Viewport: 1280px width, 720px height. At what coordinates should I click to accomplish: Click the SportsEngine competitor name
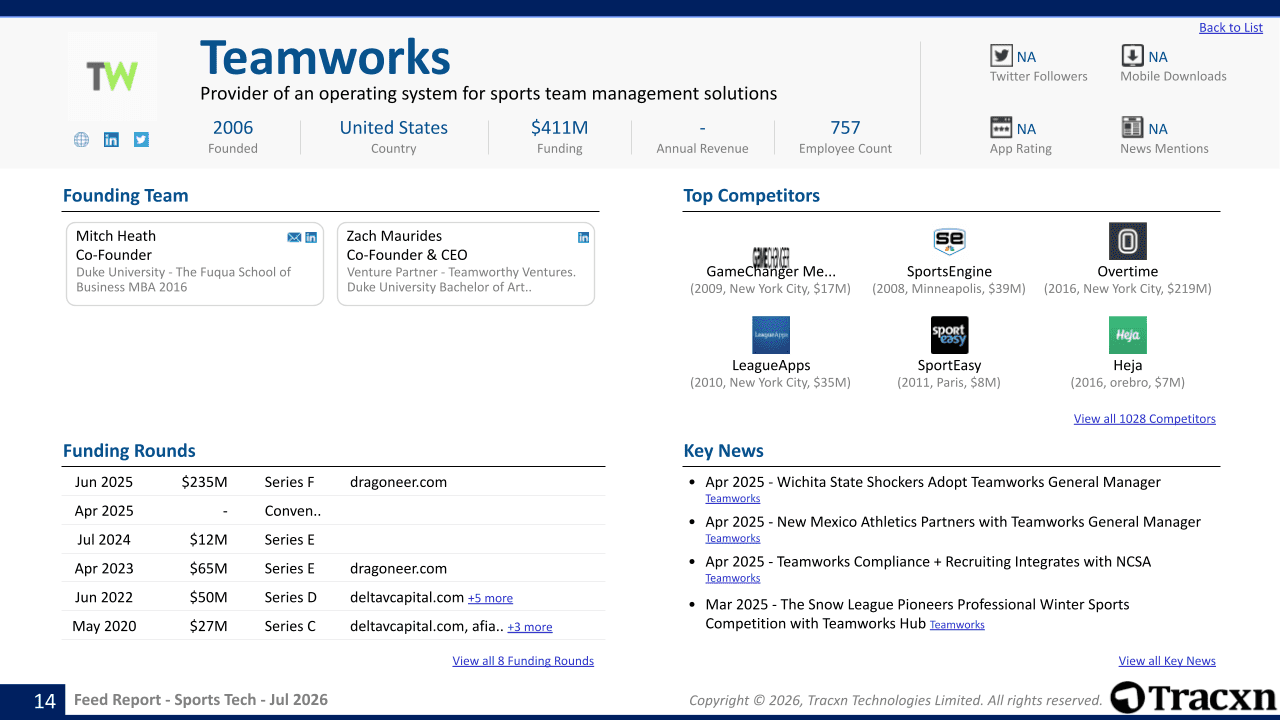click(949, 271)
